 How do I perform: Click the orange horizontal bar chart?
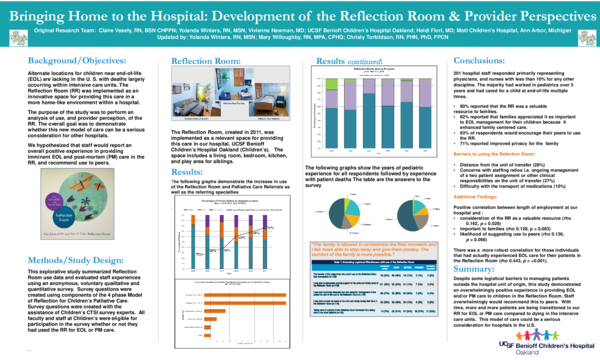point(232,314)
